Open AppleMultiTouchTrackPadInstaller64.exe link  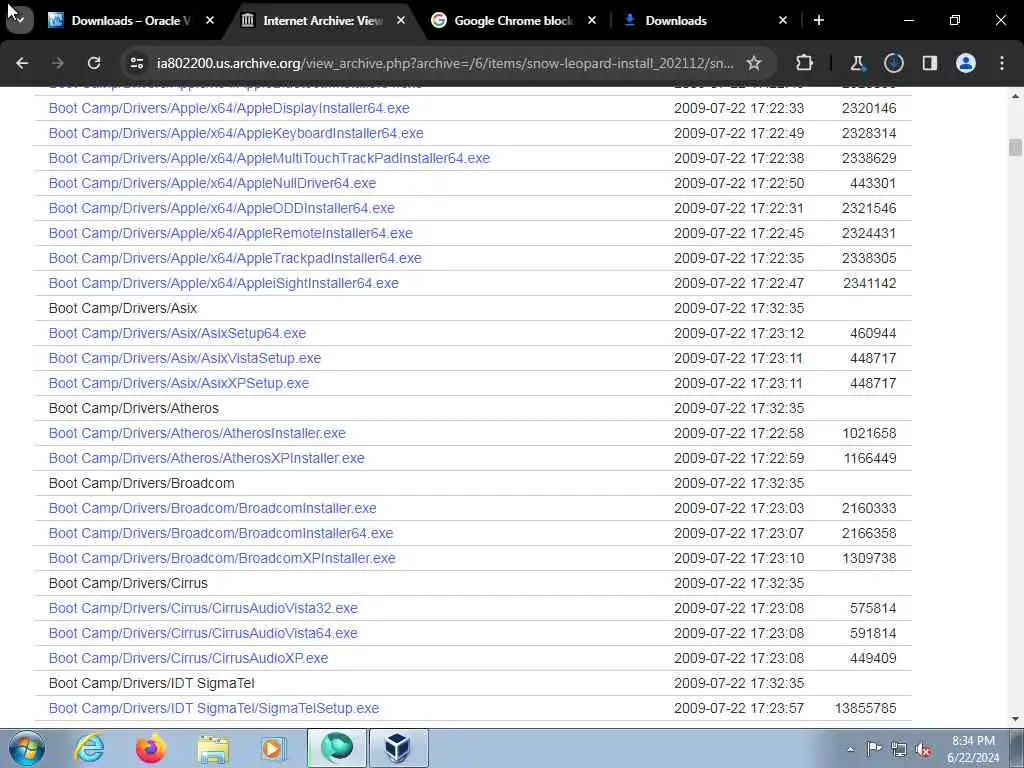269,158
